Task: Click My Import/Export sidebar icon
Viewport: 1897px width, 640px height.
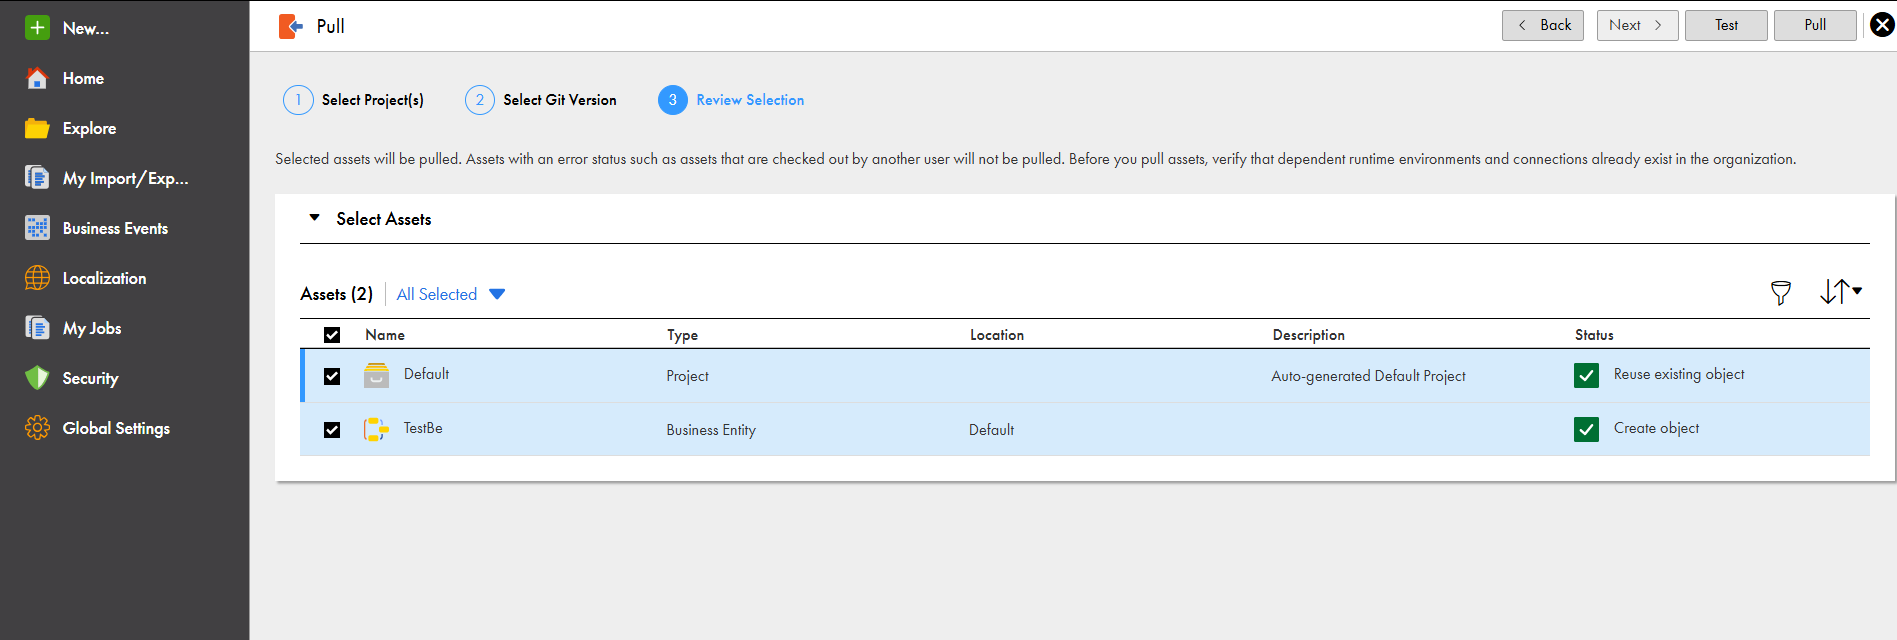Action: tap(37, 178)
